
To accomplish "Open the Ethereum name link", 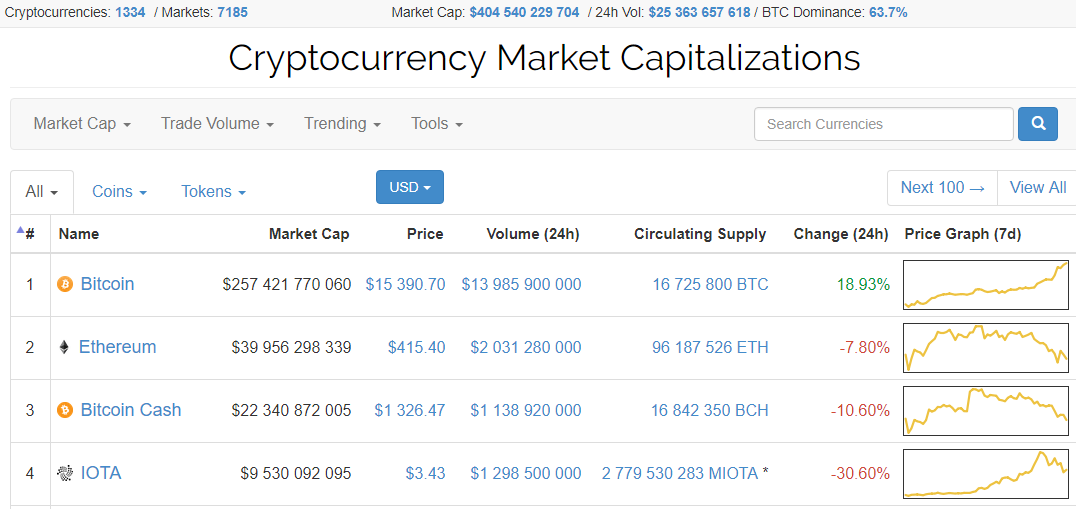I will coord(117,347).
